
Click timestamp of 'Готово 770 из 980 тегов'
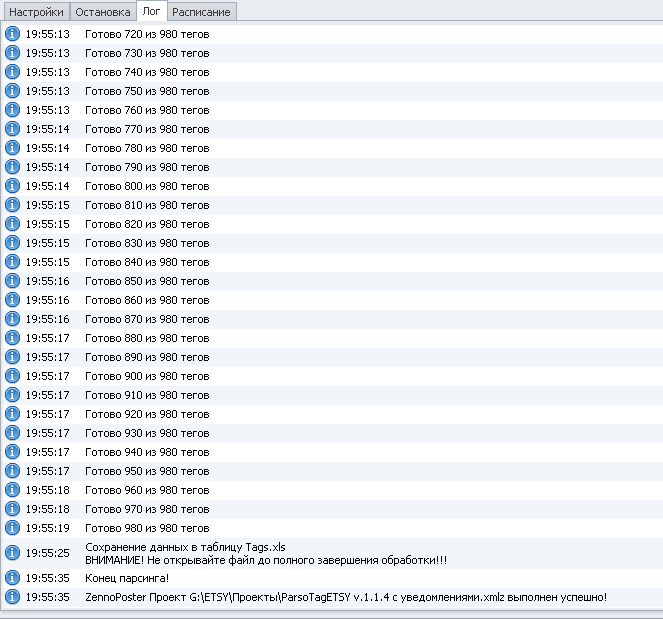(47, 129)
